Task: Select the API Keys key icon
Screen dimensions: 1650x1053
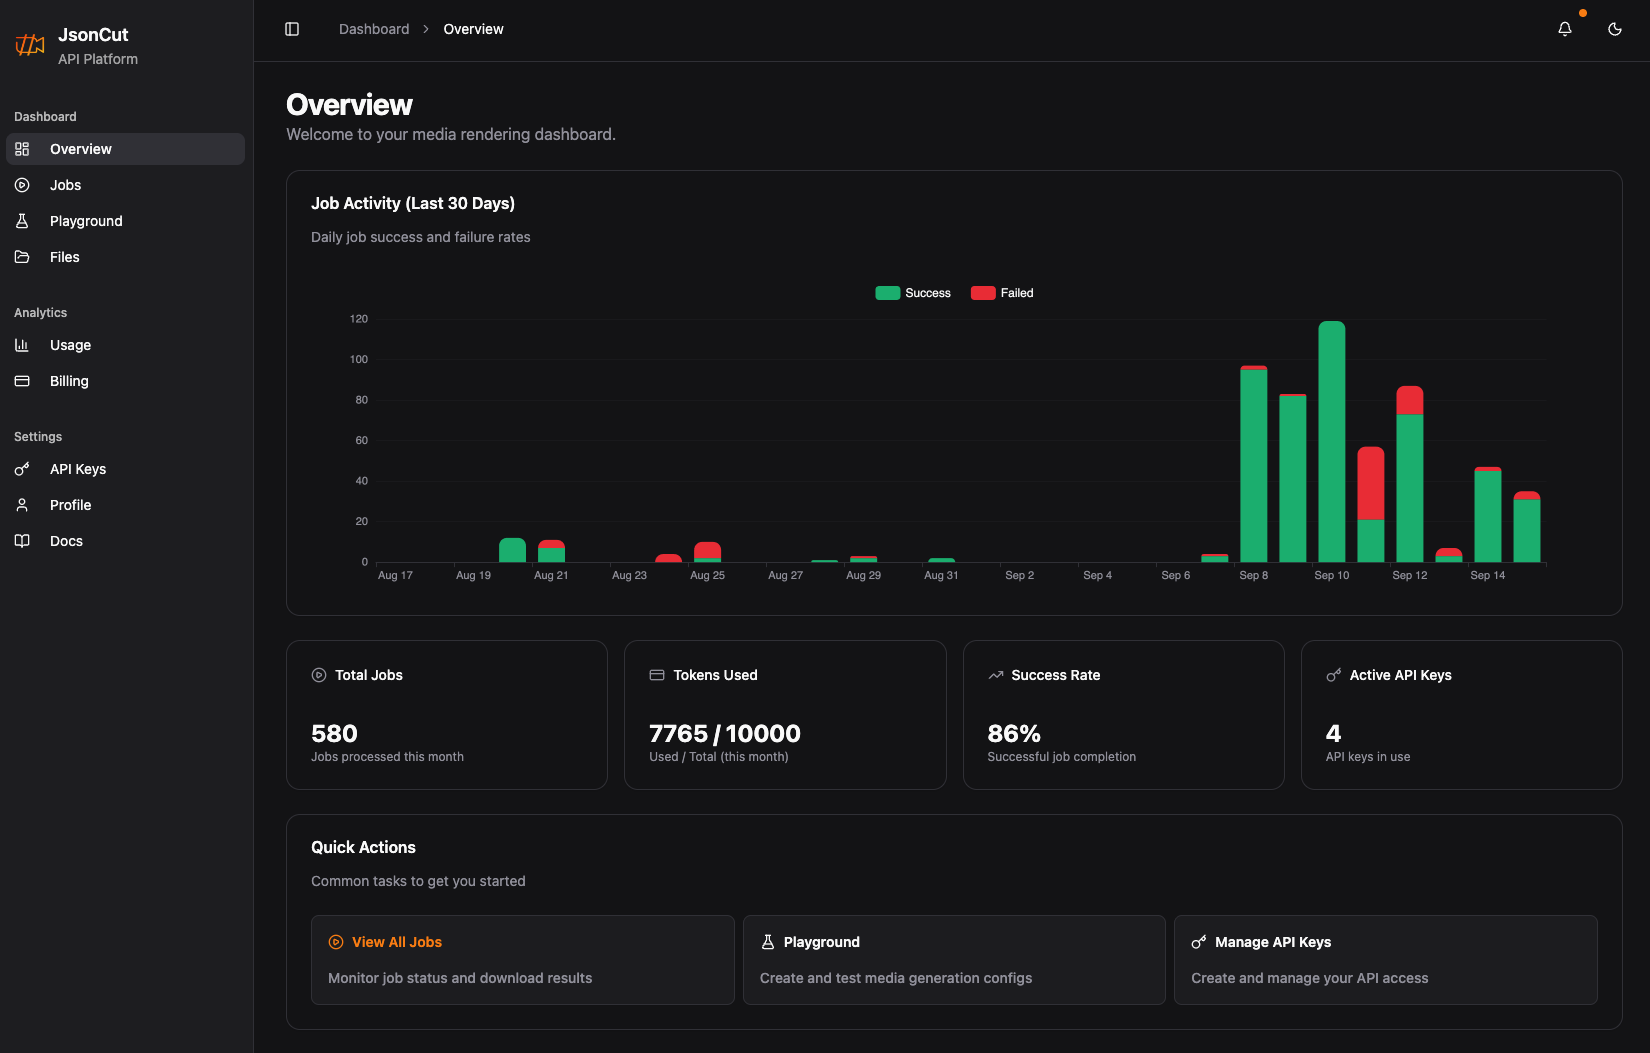Action: pyautogui.click(x=22, y=469)
